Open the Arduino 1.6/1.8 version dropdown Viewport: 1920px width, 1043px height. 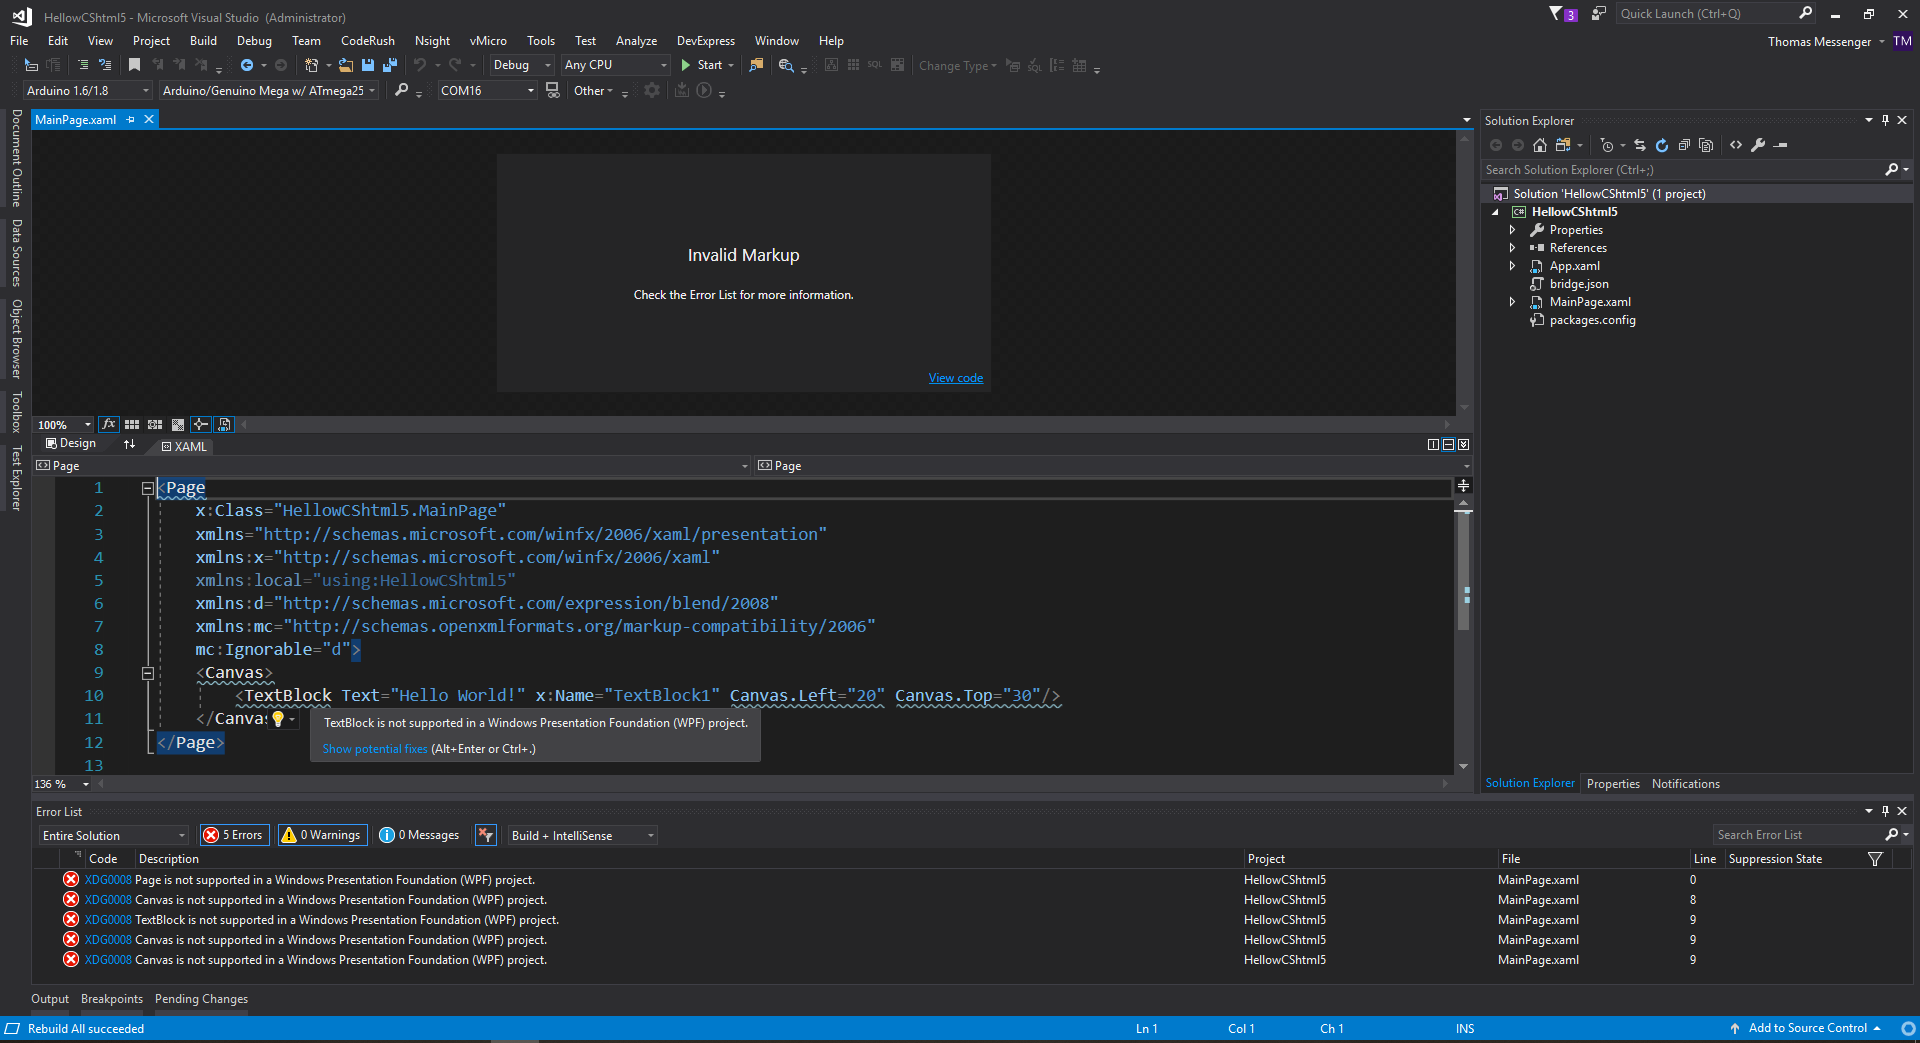point(88,90)
